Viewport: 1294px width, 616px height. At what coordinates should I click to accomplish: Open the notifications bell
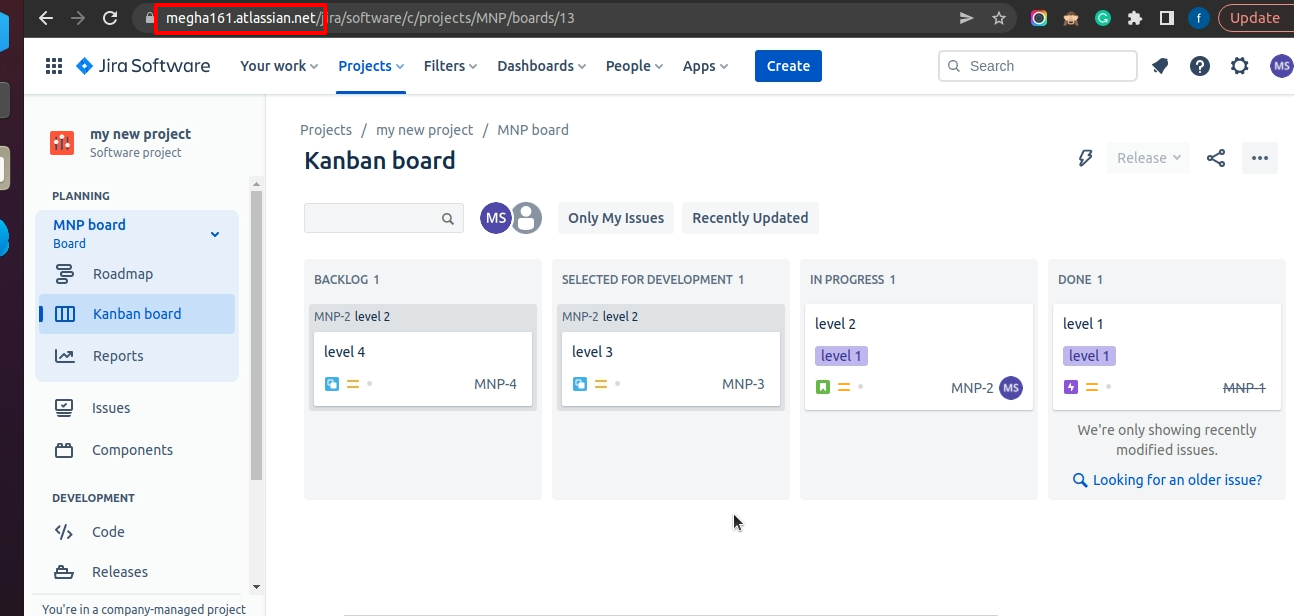(x=1160, y=66)
